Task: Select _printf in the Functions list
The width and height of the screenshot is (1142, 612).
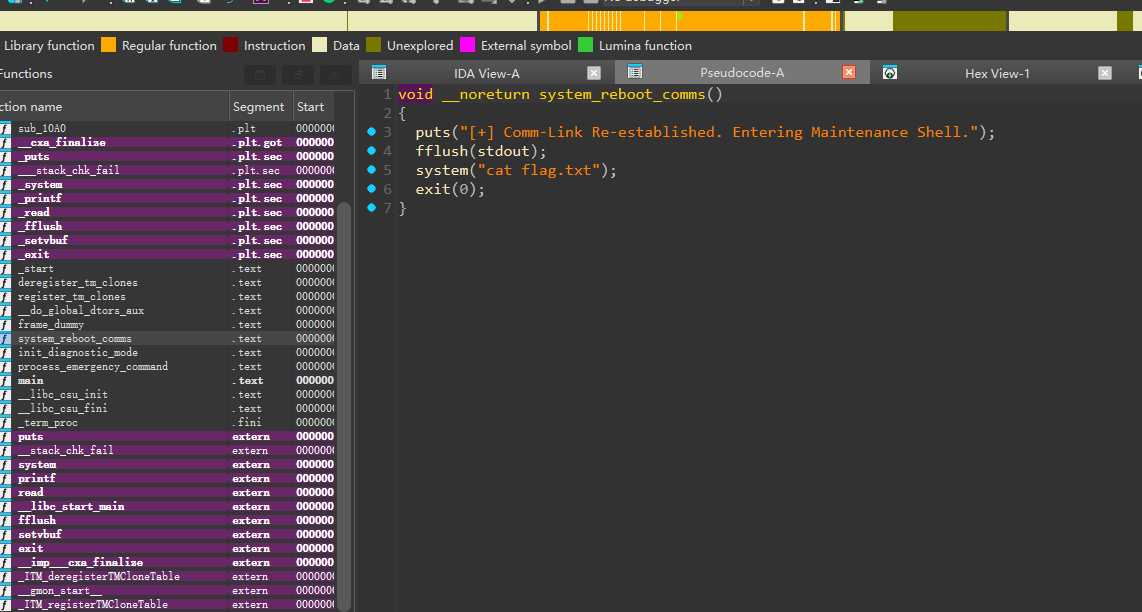Action: (x=167, y=198)
